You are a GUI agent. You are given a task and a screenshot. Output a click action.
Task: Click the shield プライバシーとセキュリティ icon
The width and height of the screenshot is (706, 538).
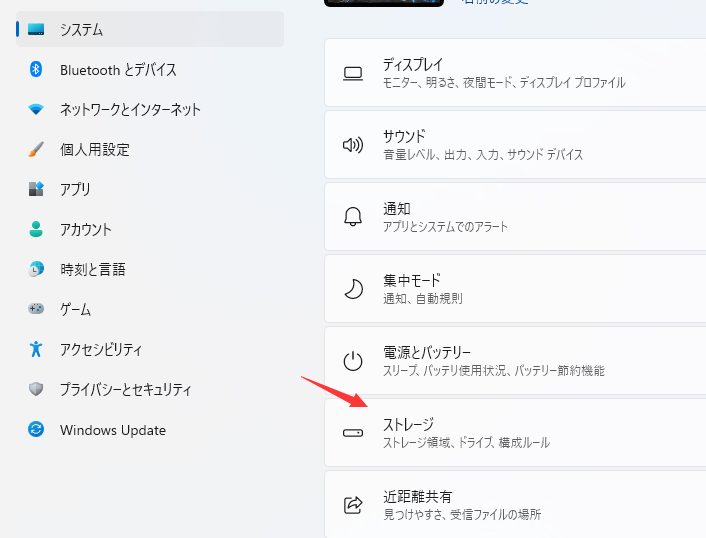37,389
